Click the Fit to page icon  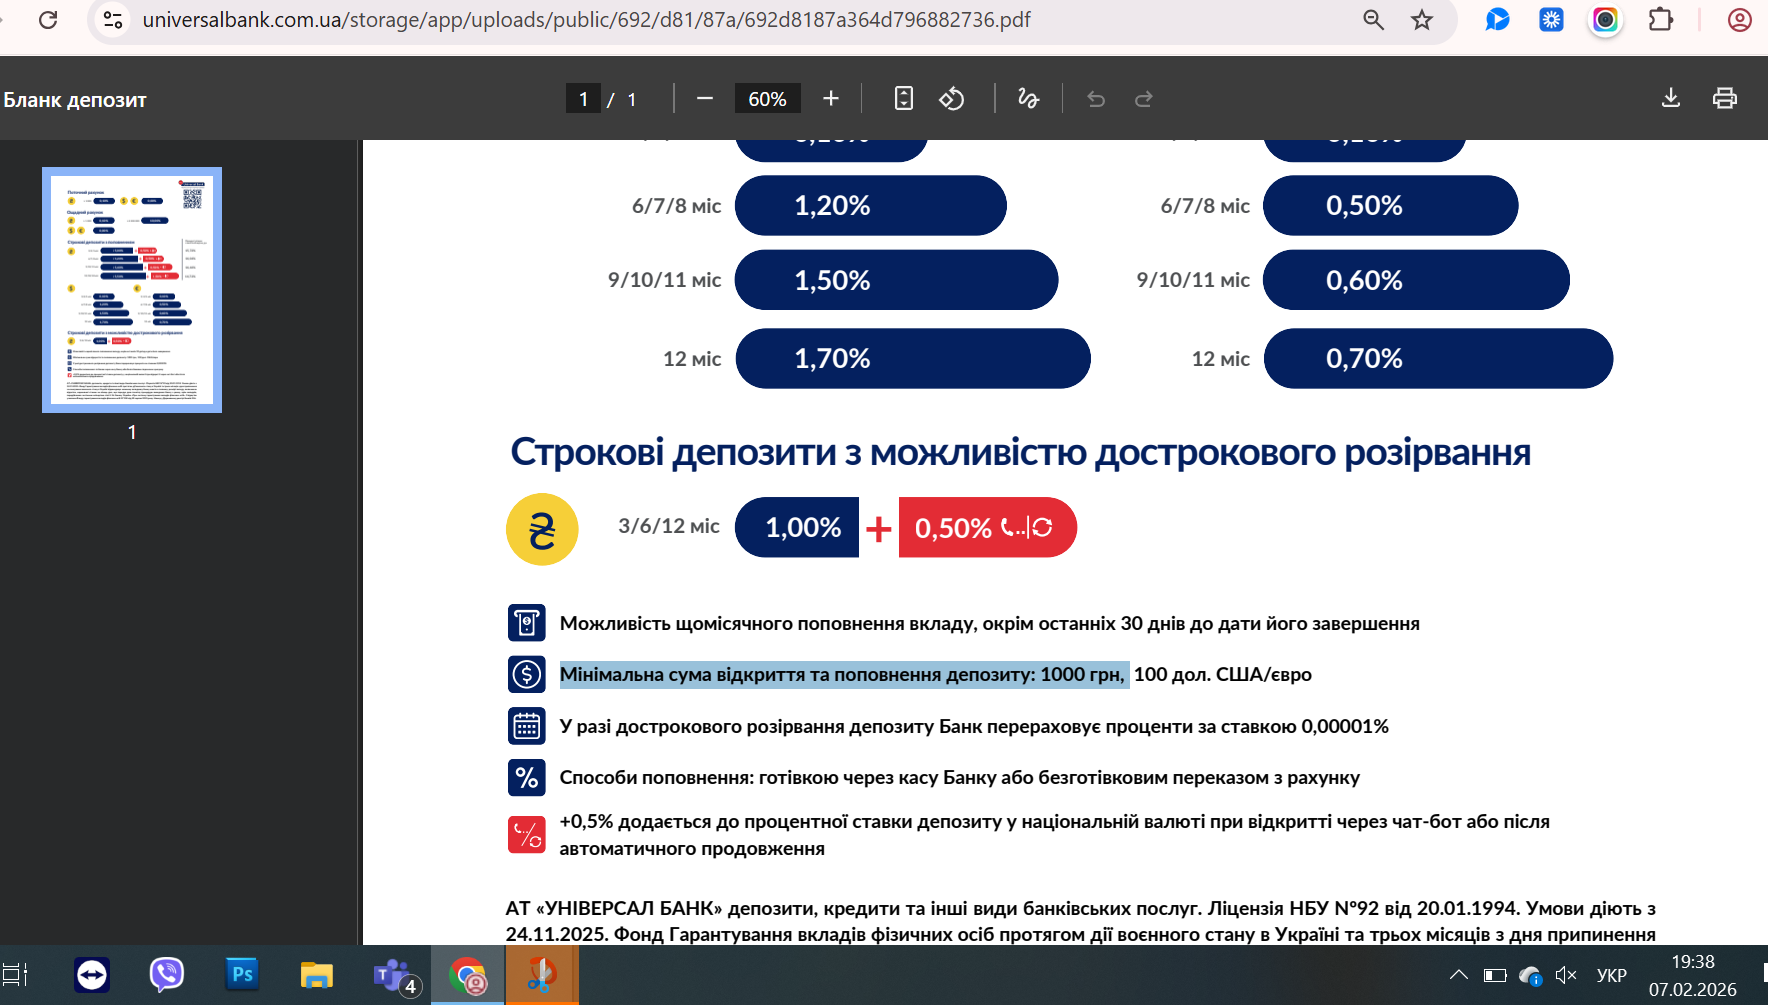click(904, 98)
